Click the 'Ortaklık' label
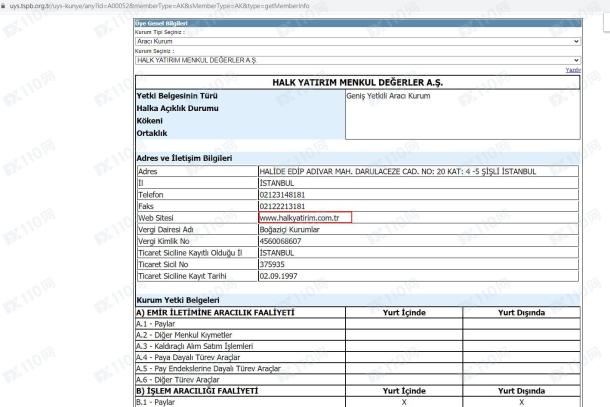Viewport: 610px width, 407px height. (x=152, y=133)
